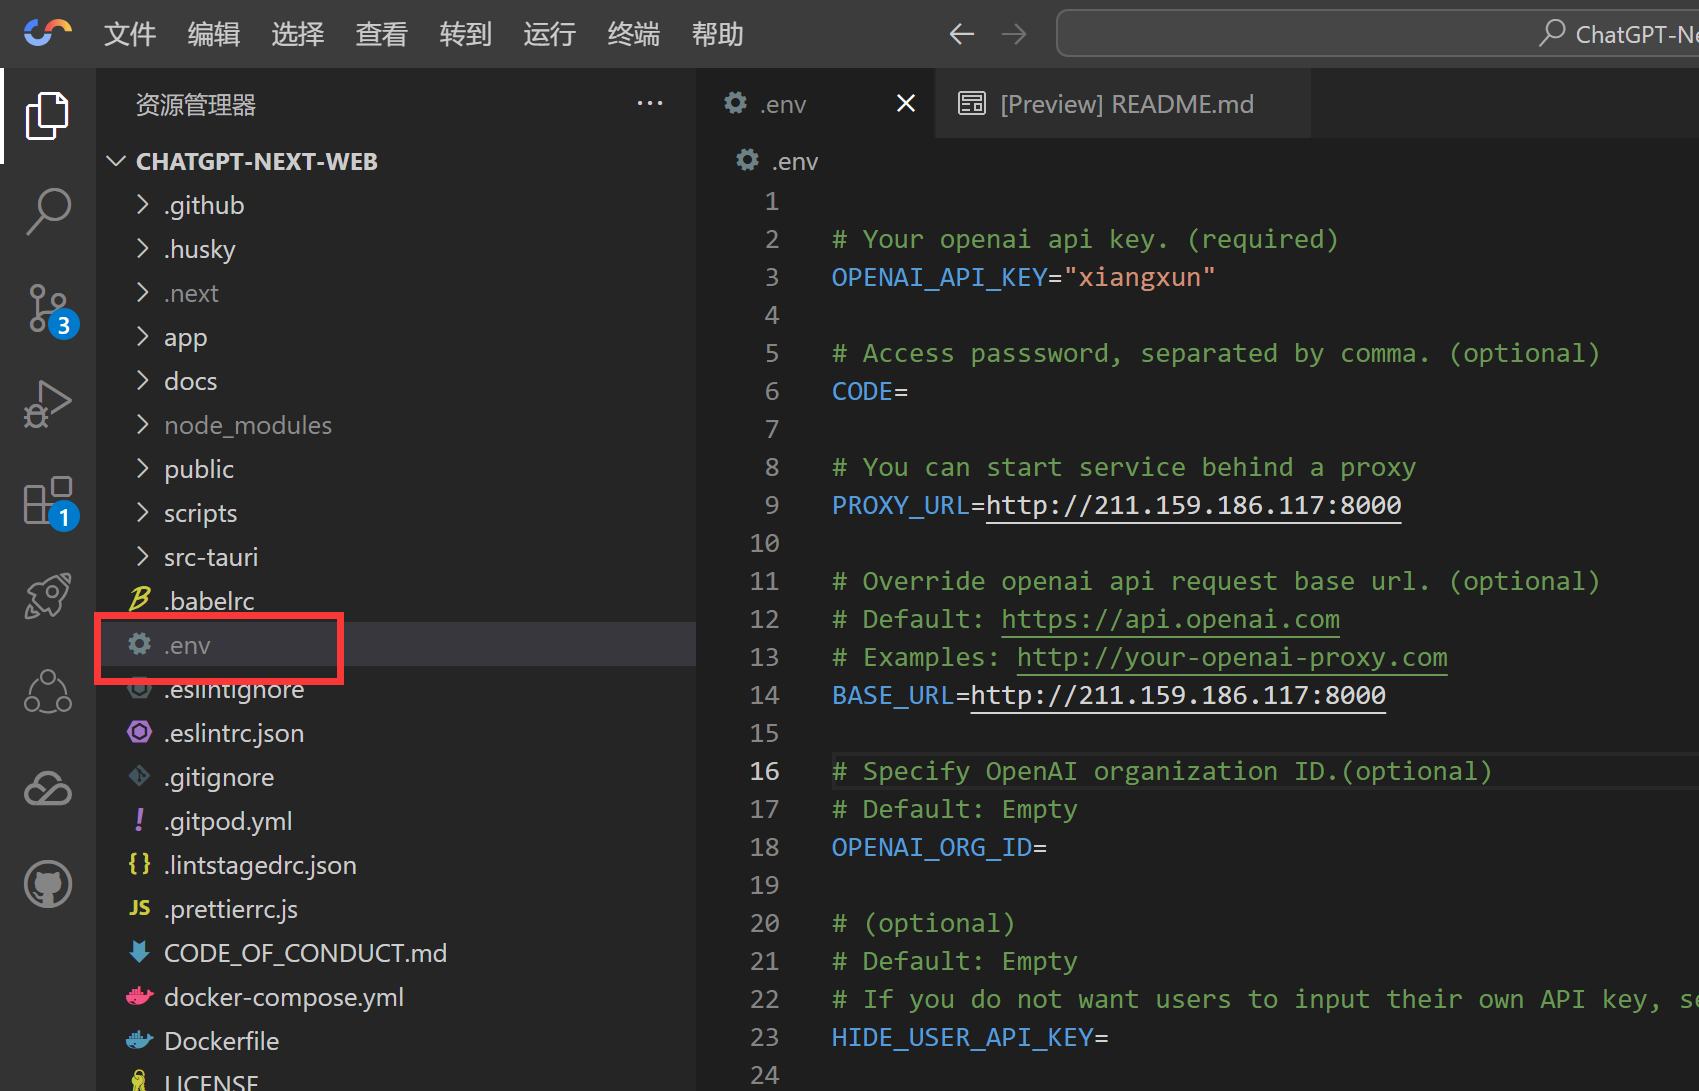The height and width of the screenshot is (1091, 1699).
Task: Open the Extensions view icon
Action: click(50, 502)
